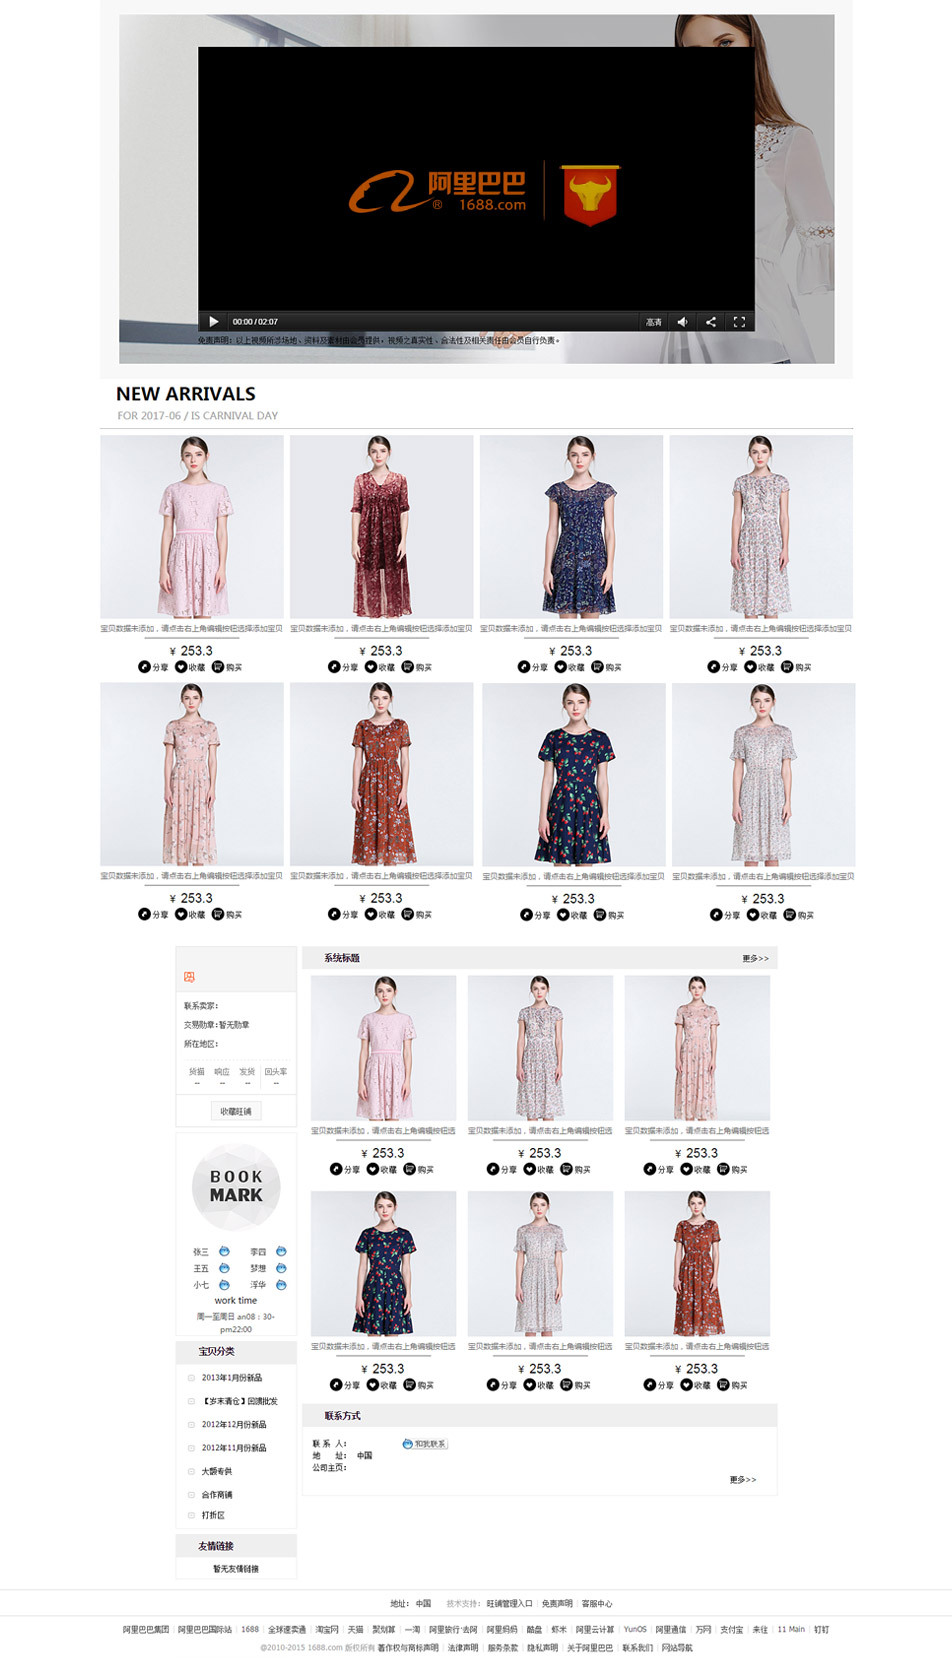Viewport: 952px width, 1658px height.
Task: Mute the video with the speaker icon
Action: pyautogui.click(x=682, y=322)
